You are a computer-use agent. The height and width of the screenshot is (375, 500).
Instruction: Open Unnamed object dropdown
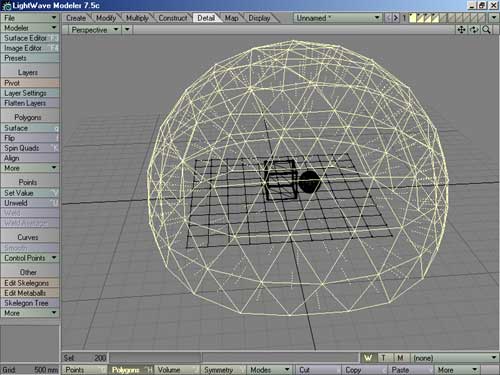[338, 18]
